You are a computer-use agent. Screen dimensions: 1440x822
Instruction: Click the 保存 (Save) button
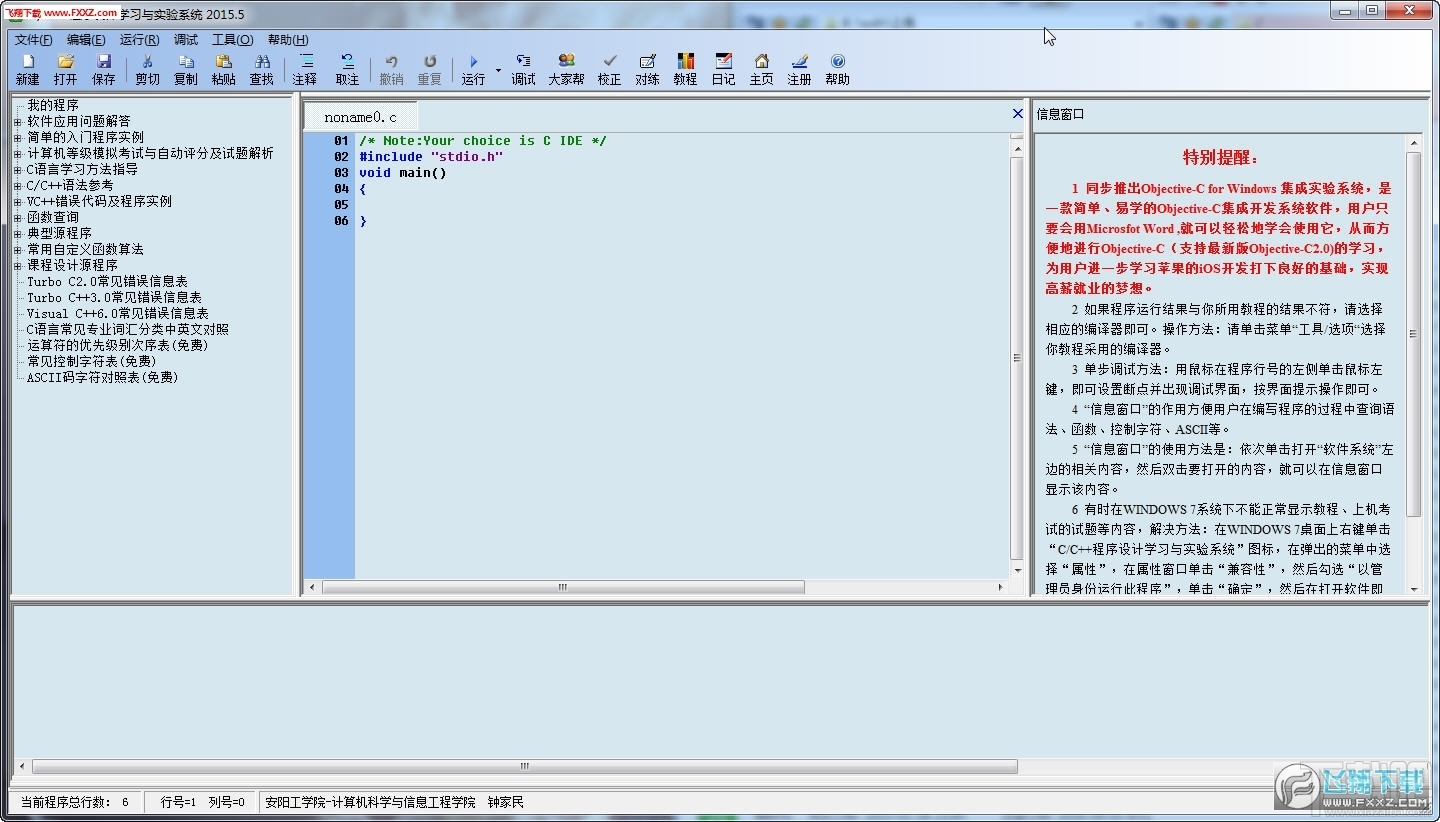point(103,68)
